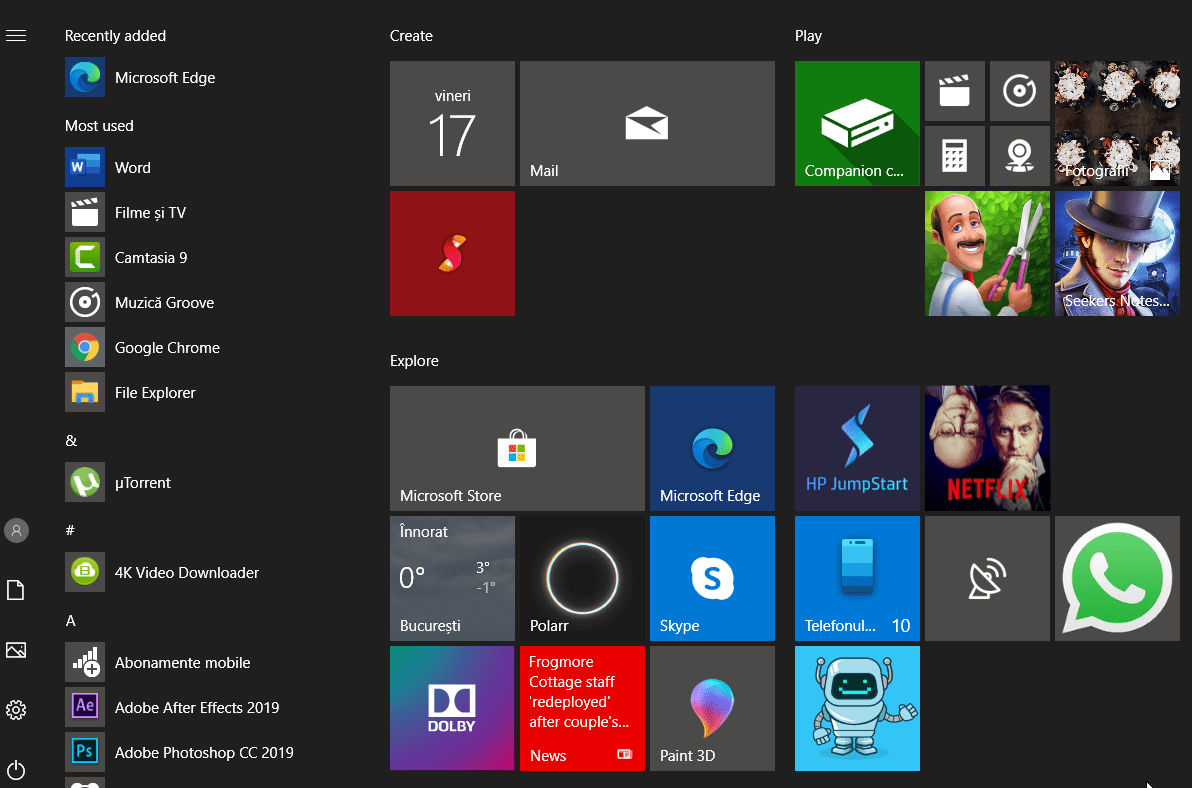Click the Most used heading
The width and height of the screenshot is (1192, 788).
point(99,126)
